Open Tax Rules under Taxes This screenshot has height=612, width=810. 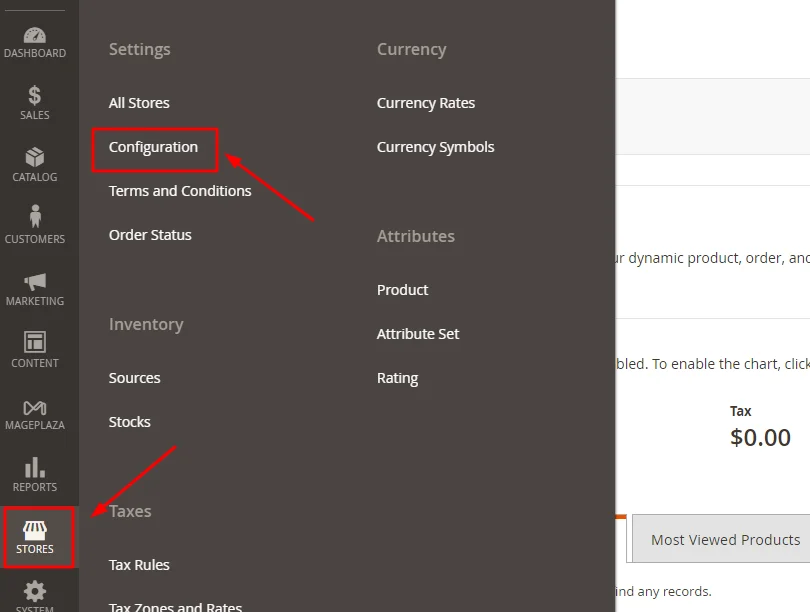coord(139,565)
